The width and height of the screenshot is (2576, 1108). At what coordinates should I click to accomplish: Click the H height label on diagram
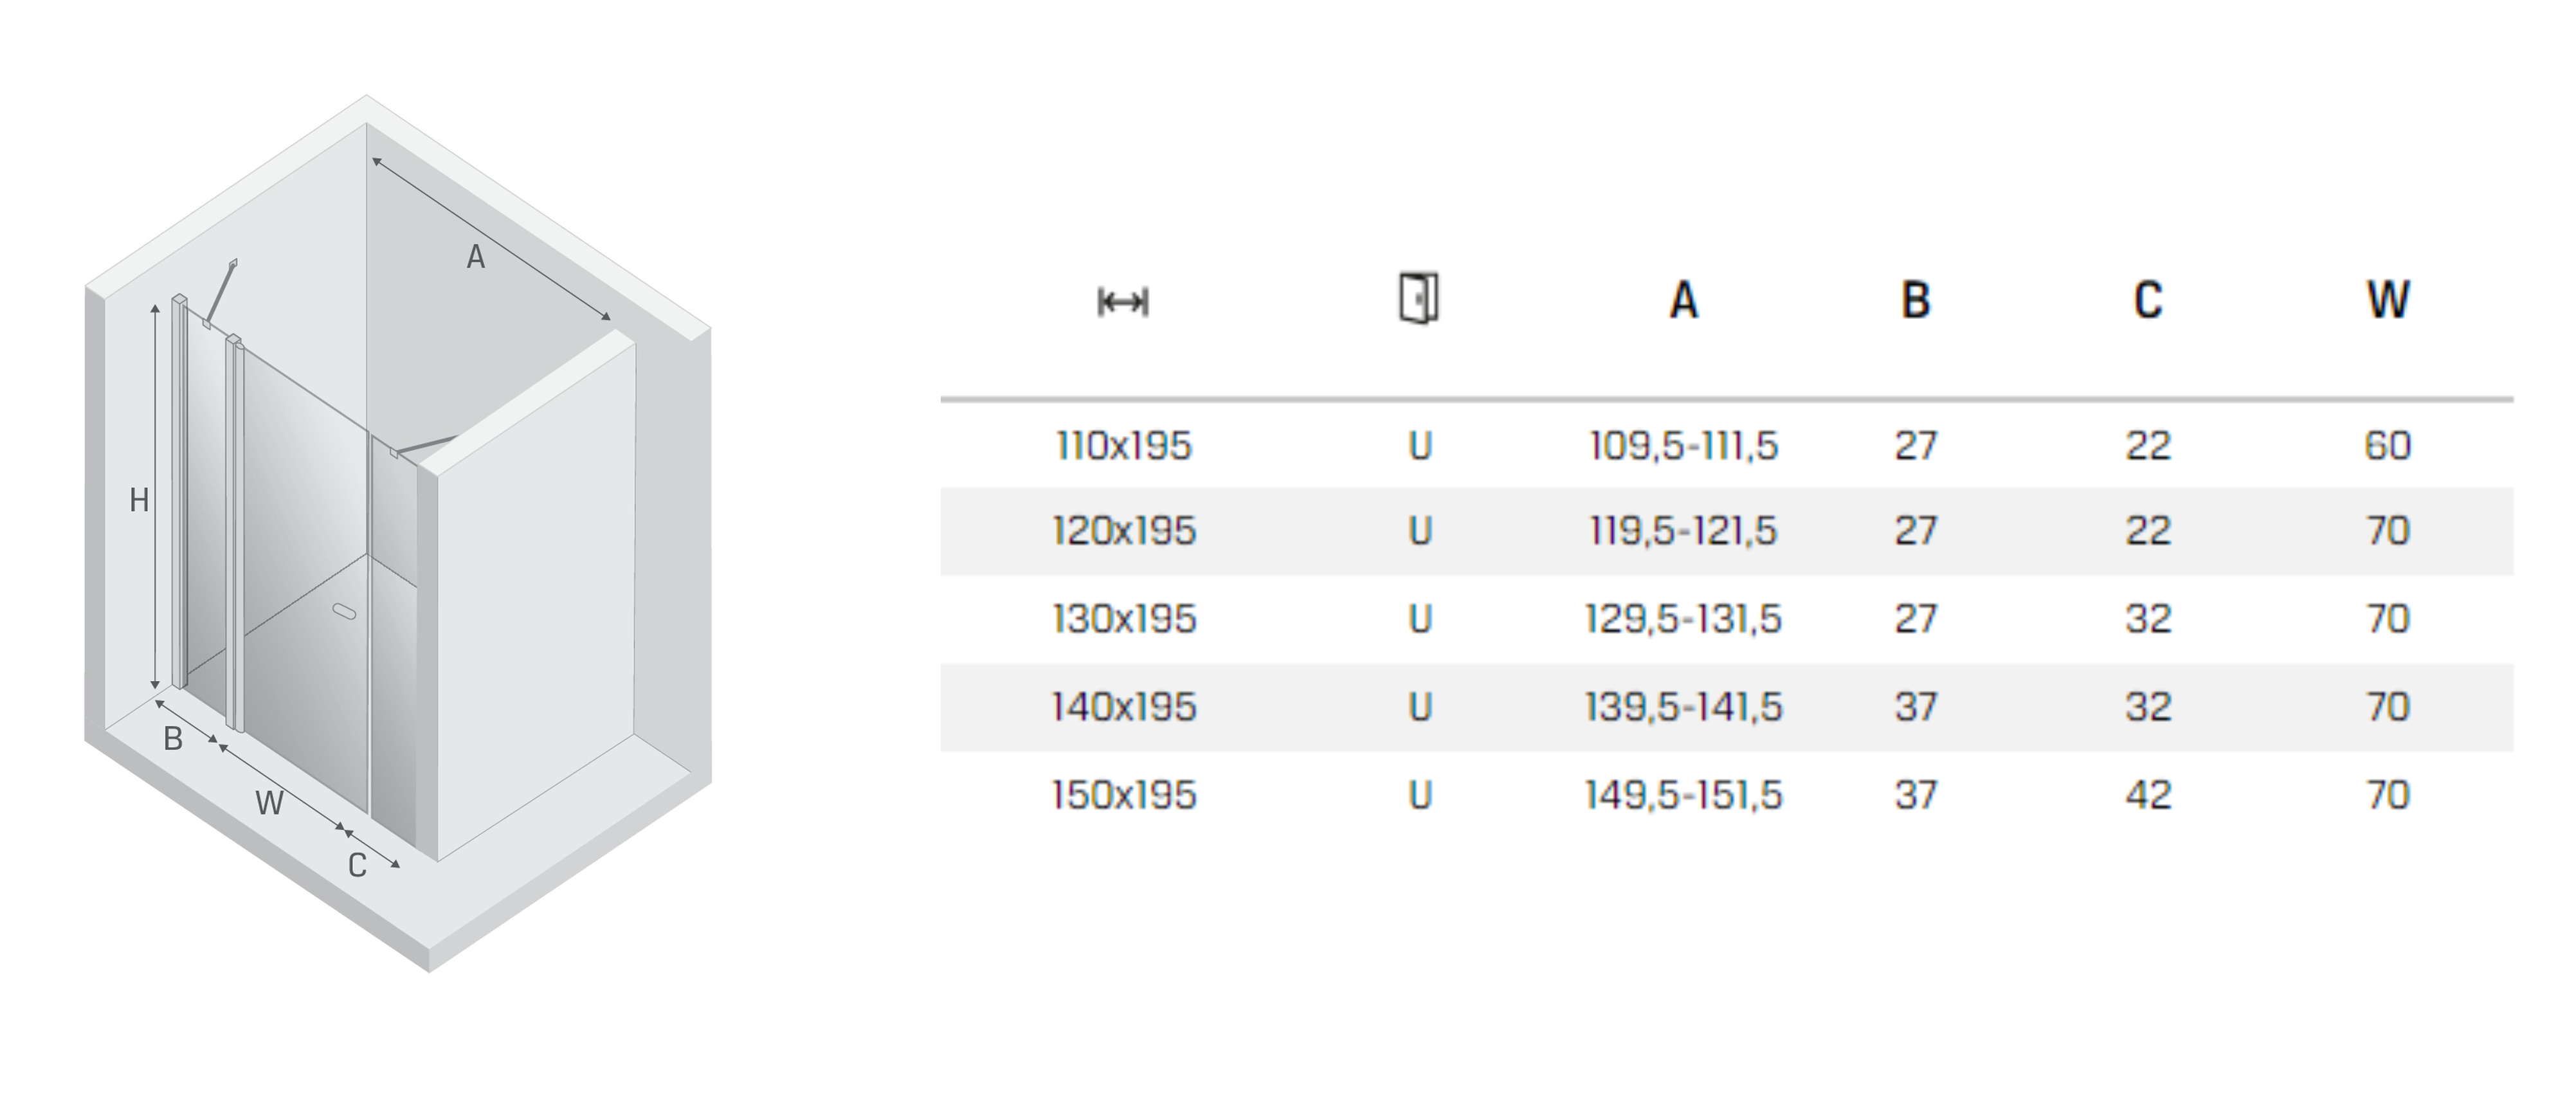(x=140, y=500)
